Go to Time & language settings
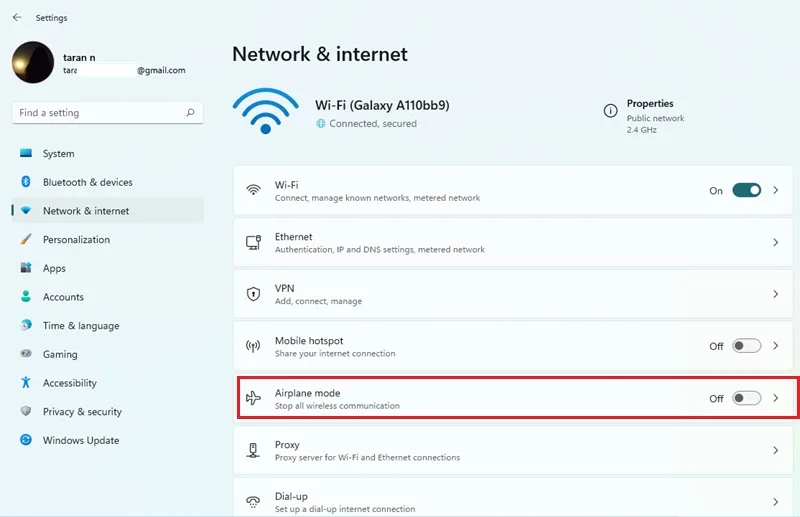This screenshot has width=800, height=517. tap(108, 325)
